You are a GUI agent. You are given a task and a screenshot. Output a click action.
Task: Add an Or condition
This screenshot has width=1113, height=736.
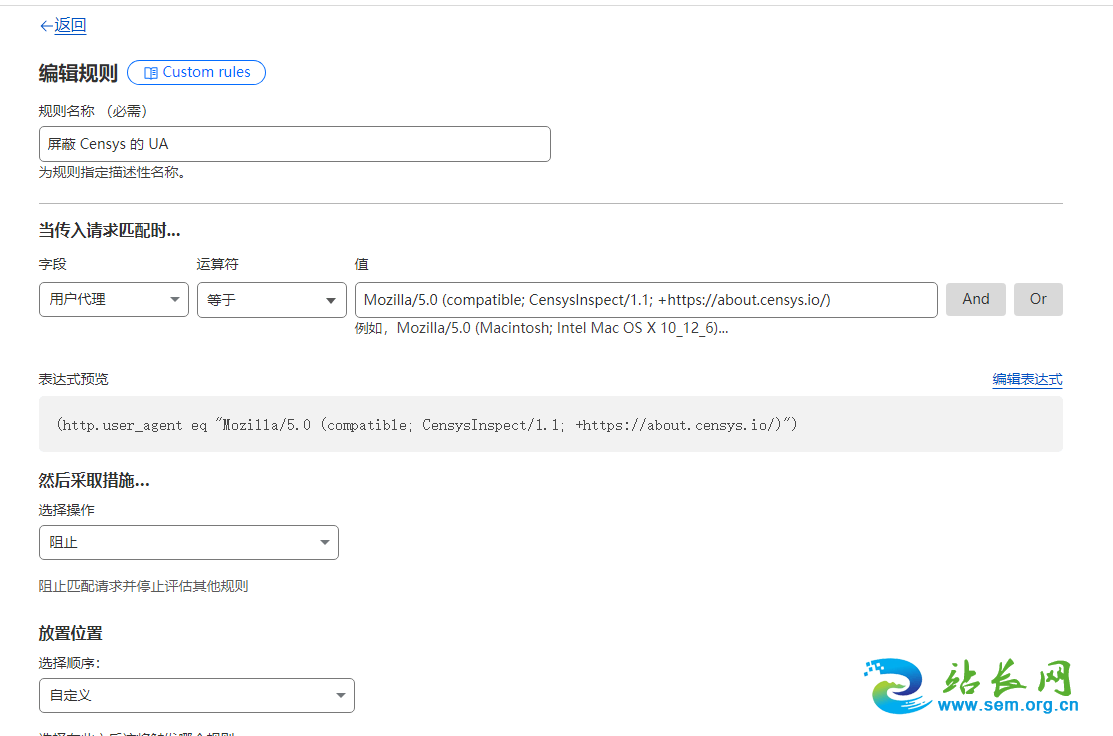point(1038,300)
